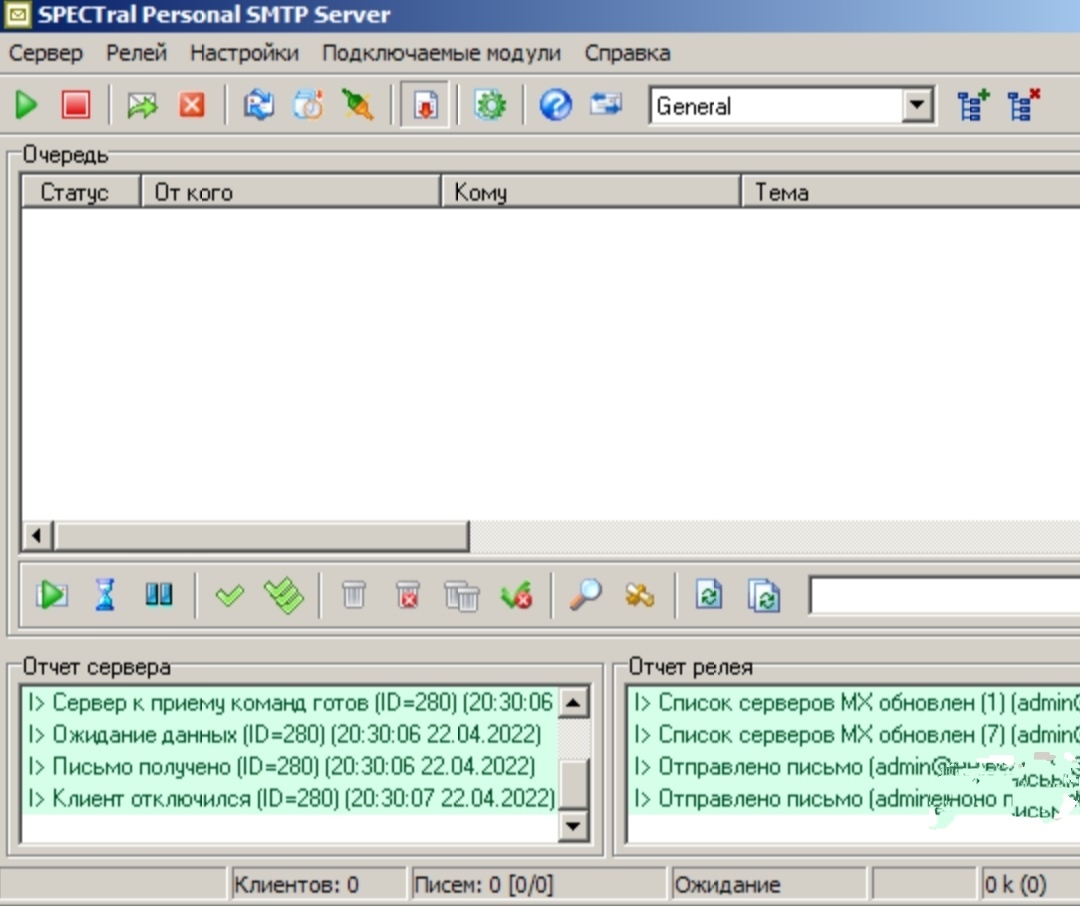Click the queue horizontal scrollbar thumb
The height and width of the screenshot is (906, 1080).
[x=262, y=535]
